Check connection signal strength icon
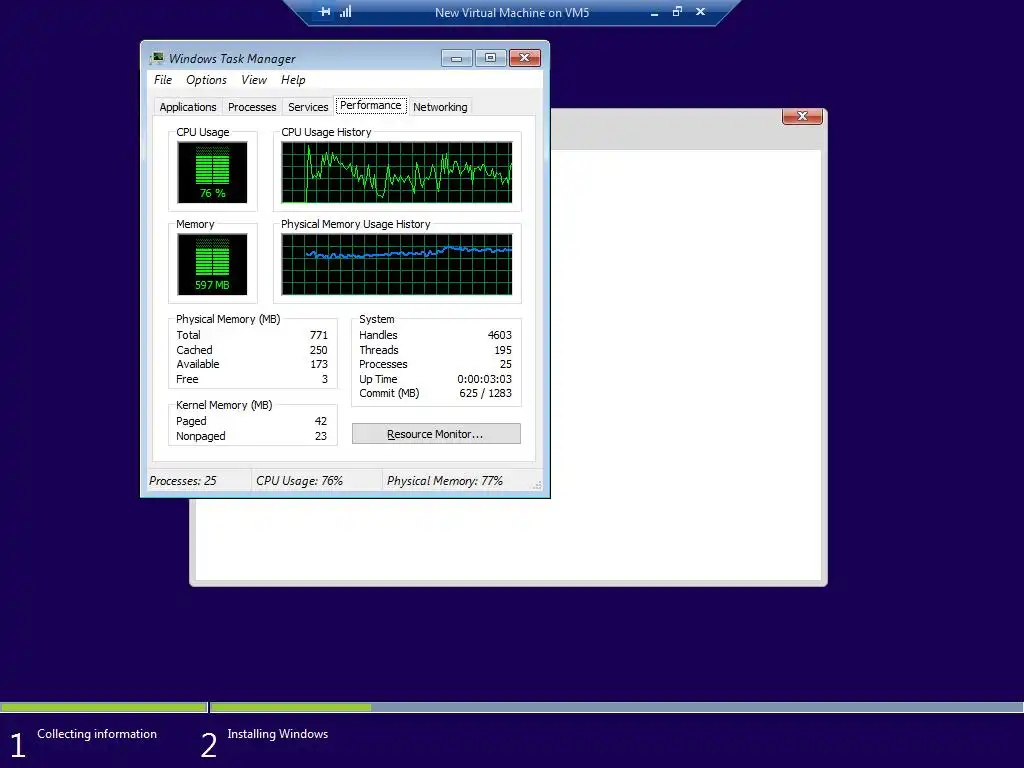This screenshot has height=768, width=1024. coord(345,12)
